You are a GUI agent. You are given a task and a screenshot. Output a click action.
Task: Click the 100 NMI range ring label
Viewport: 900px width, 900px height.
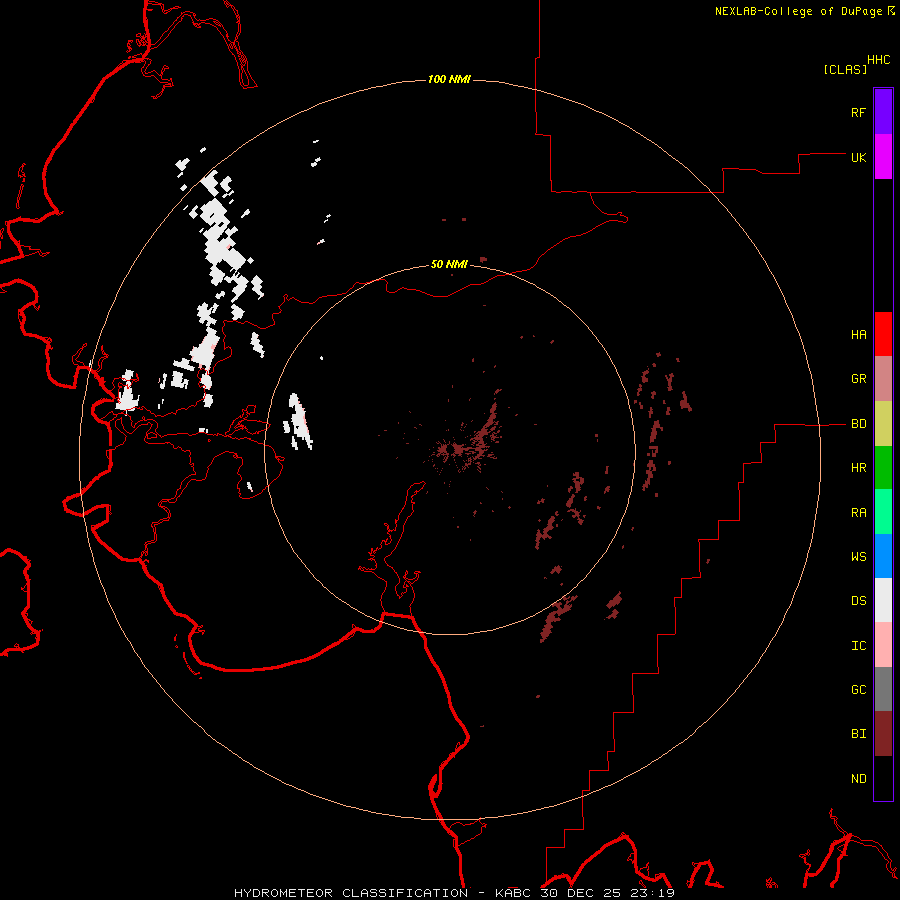(x=449, y=79)
